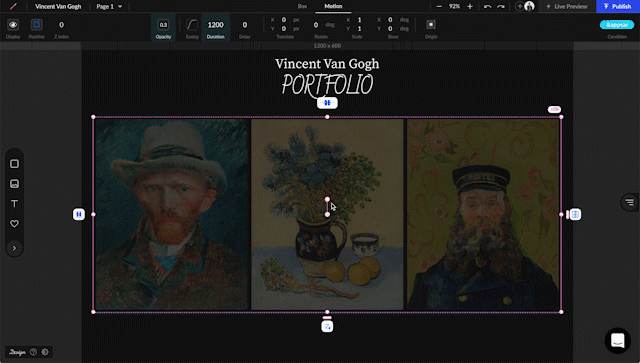The height and width of the screenshot is (363, 640).
Task: Switch to the Box tab
Action: pyautogui.click(x=302, y=6)
